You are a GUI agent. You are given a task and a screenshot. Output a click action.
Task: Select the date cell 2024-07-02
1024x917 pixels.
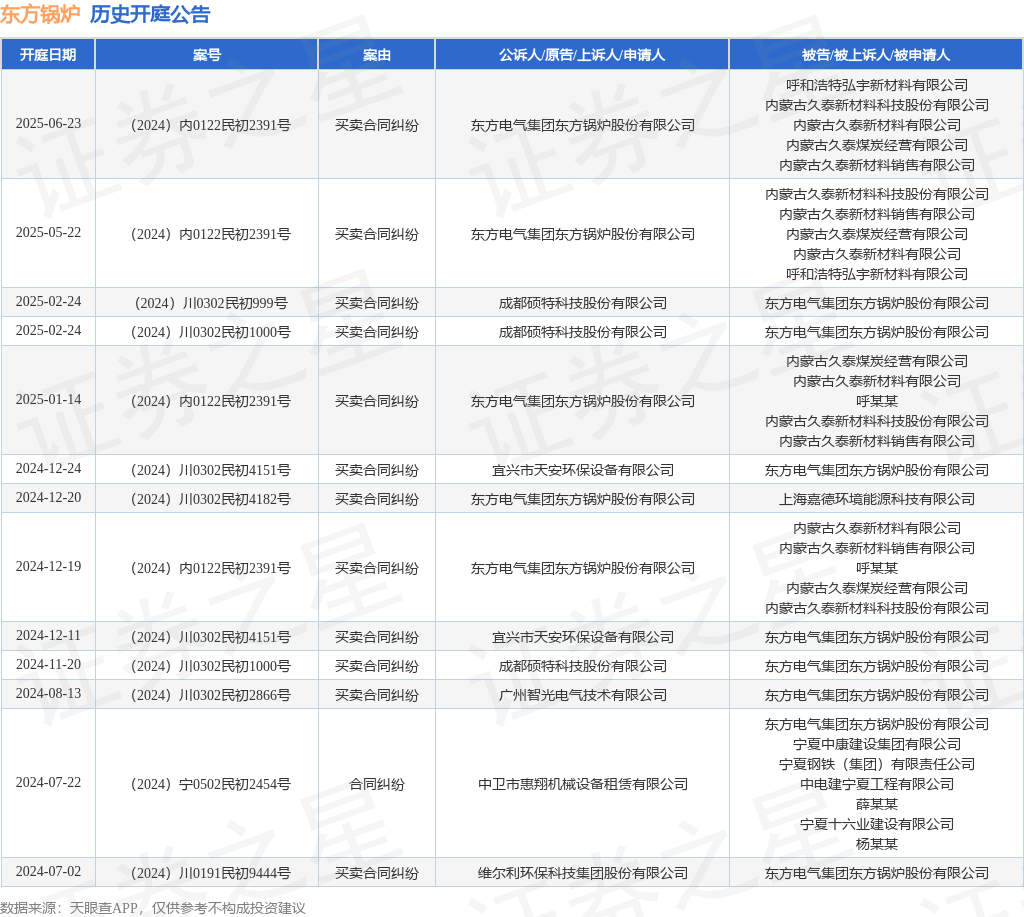pos(48,871)
